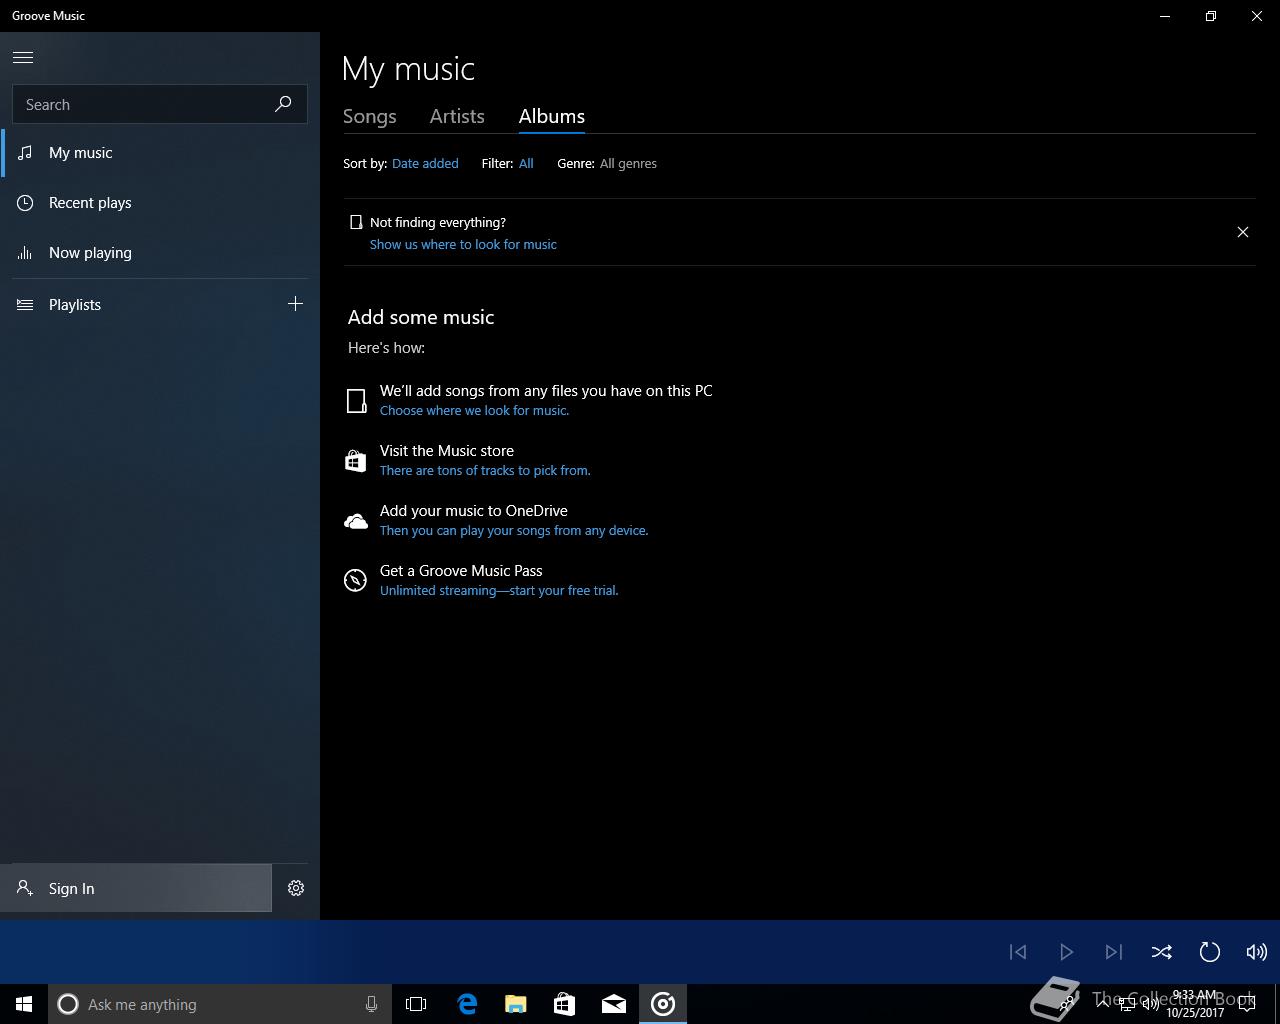Toggle repeat playback
The width and height of the screenshot is (1280, 1024).
[x=1210, y=952]
